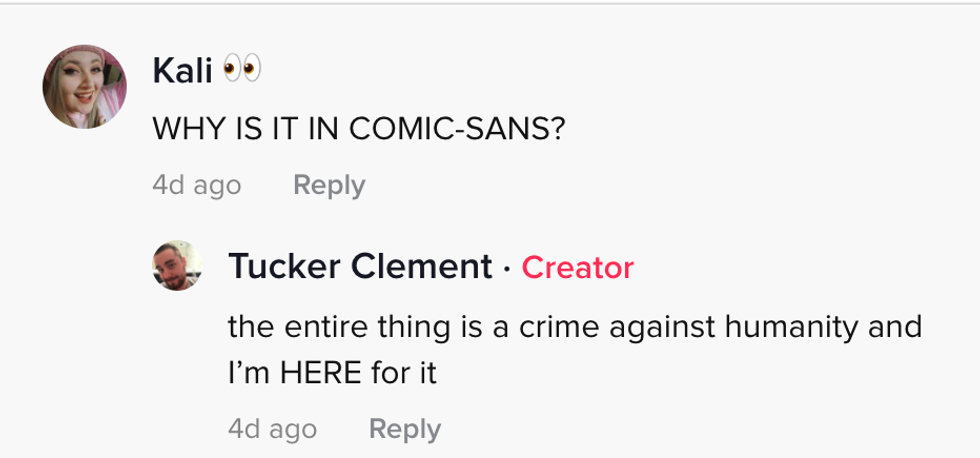Screen dimensions: 980x458
Task: Click the 4d ago timestamp under Tucker's reply
Action: [272, 429]
